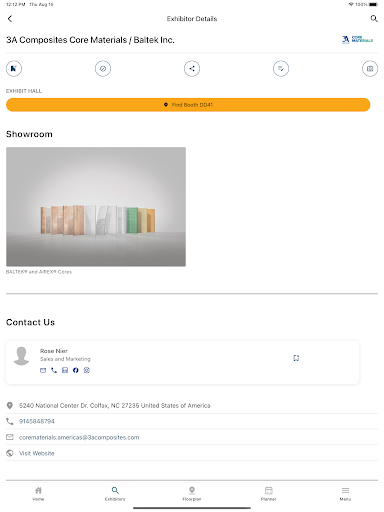The height and width of the screenshot is (512, 384).
Task: Switch to the Floorplan tab
Action: click(192, 494)
